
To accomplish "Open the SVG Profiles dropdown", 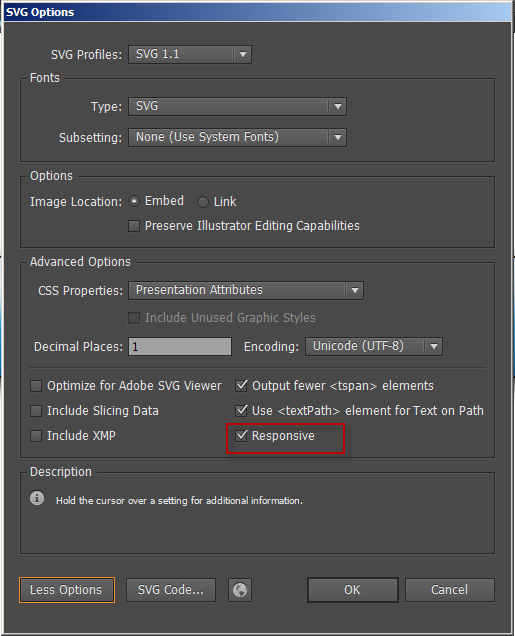I will pos(190,54).
